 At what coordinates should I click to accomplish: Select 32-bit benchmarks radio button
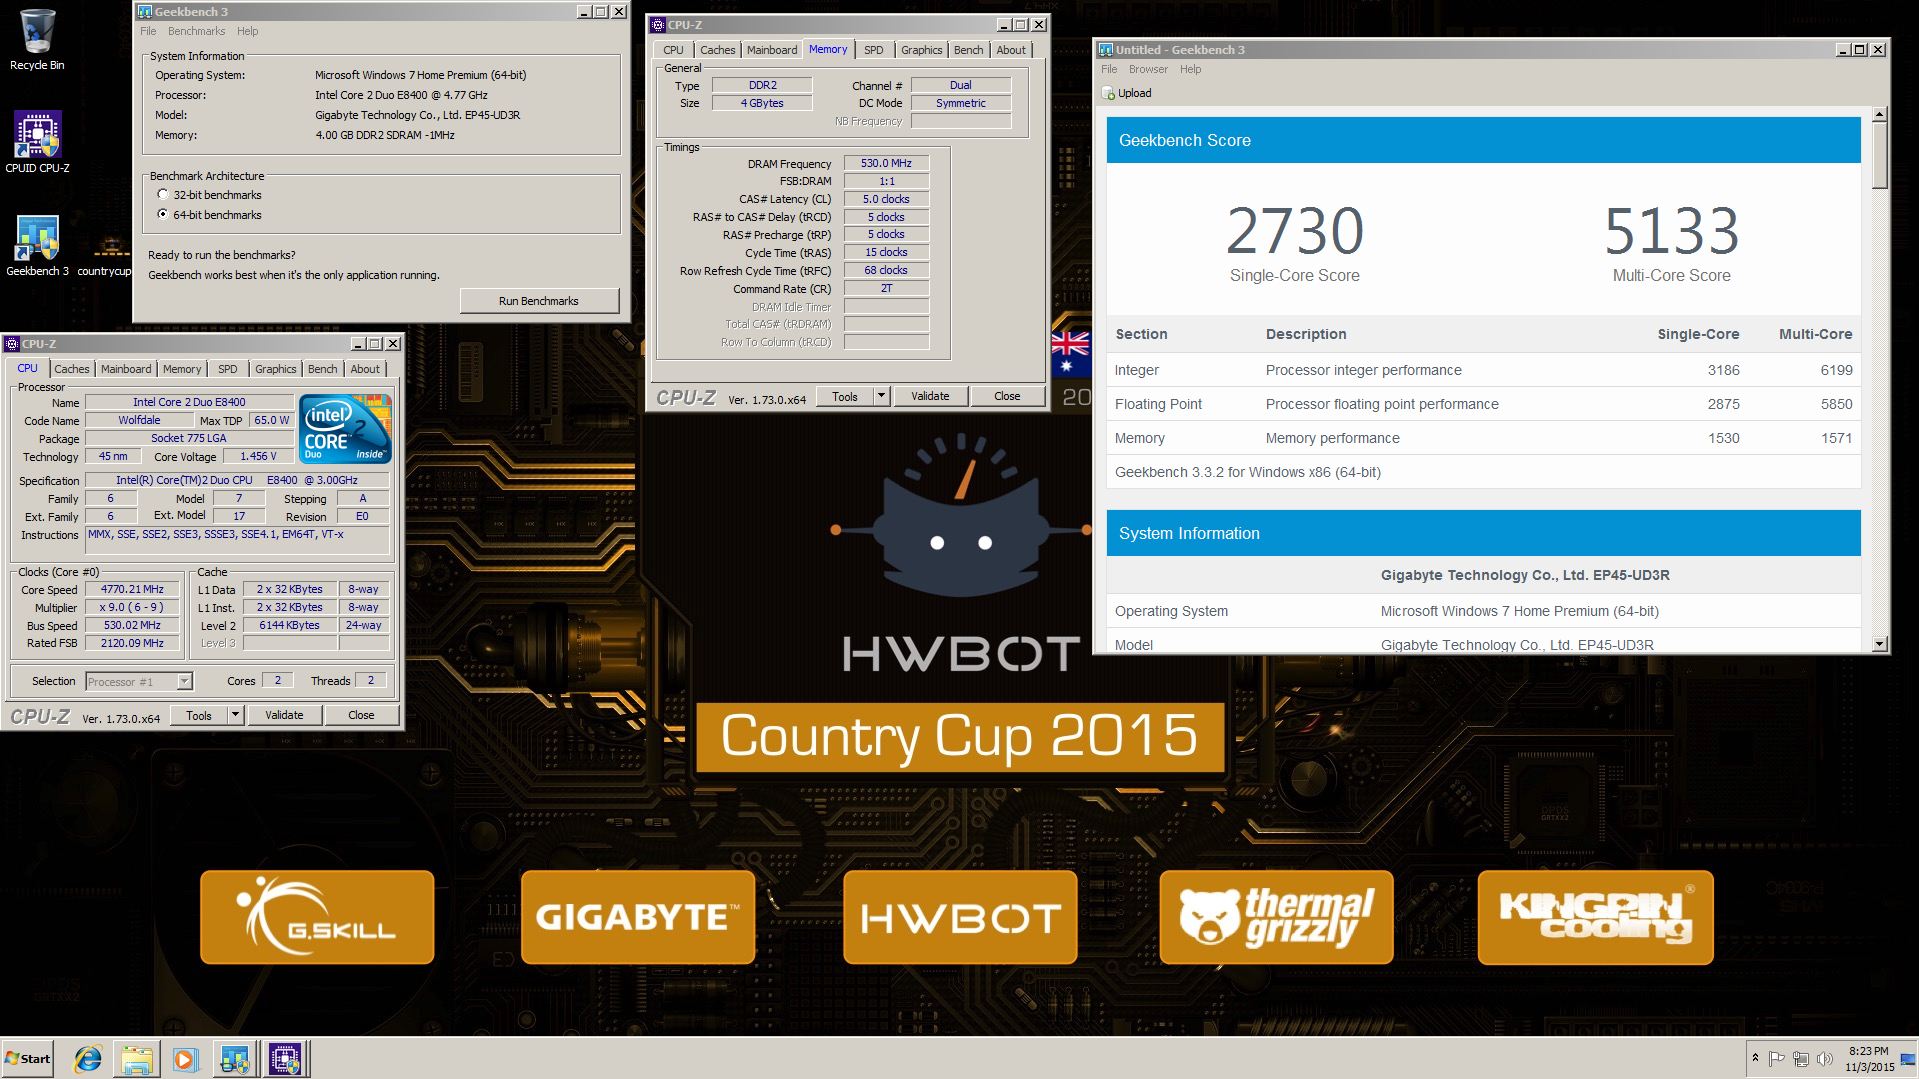point(162,195)
